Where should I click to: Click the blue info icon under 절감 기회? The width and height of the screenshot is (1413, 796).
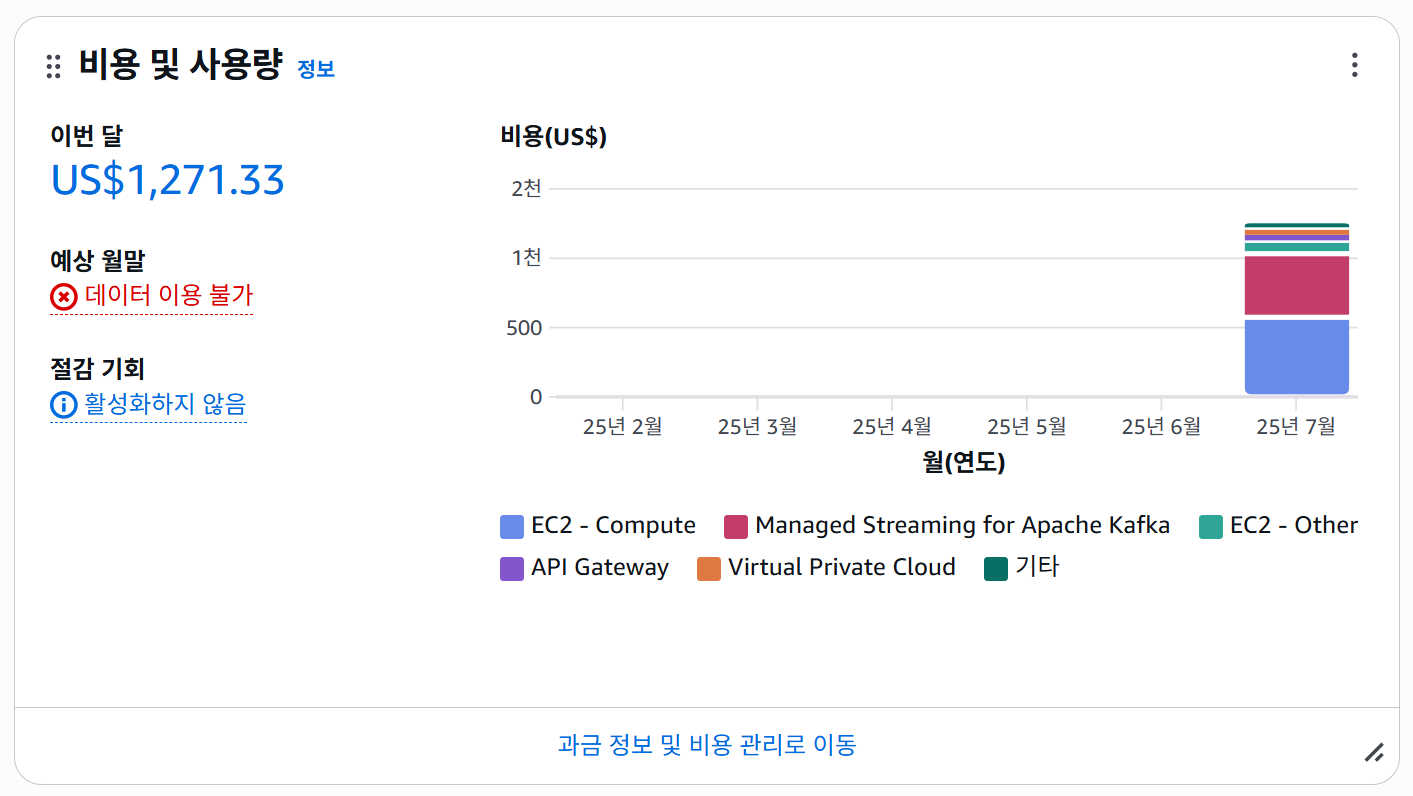(x=63, y=405)
